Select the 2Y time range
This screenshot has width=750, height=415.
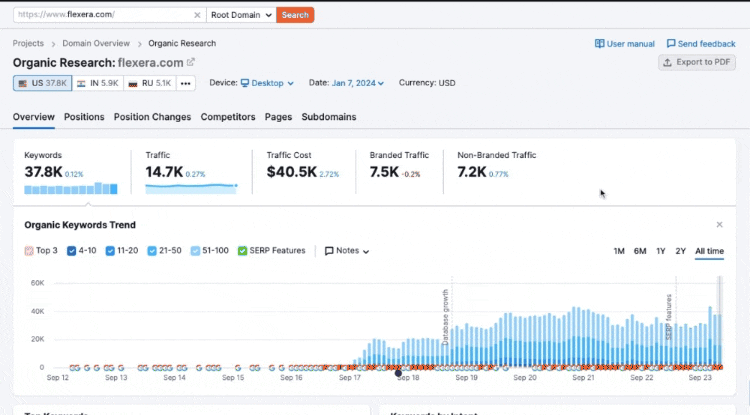(x=681, y=251)
